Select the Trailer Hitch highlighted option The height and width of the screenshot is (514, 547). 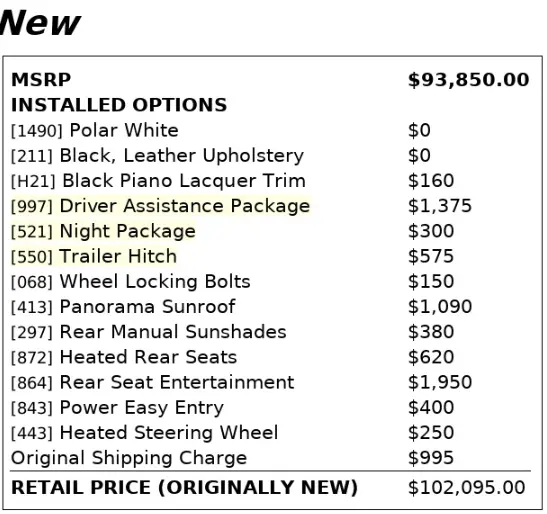[94, 256]
